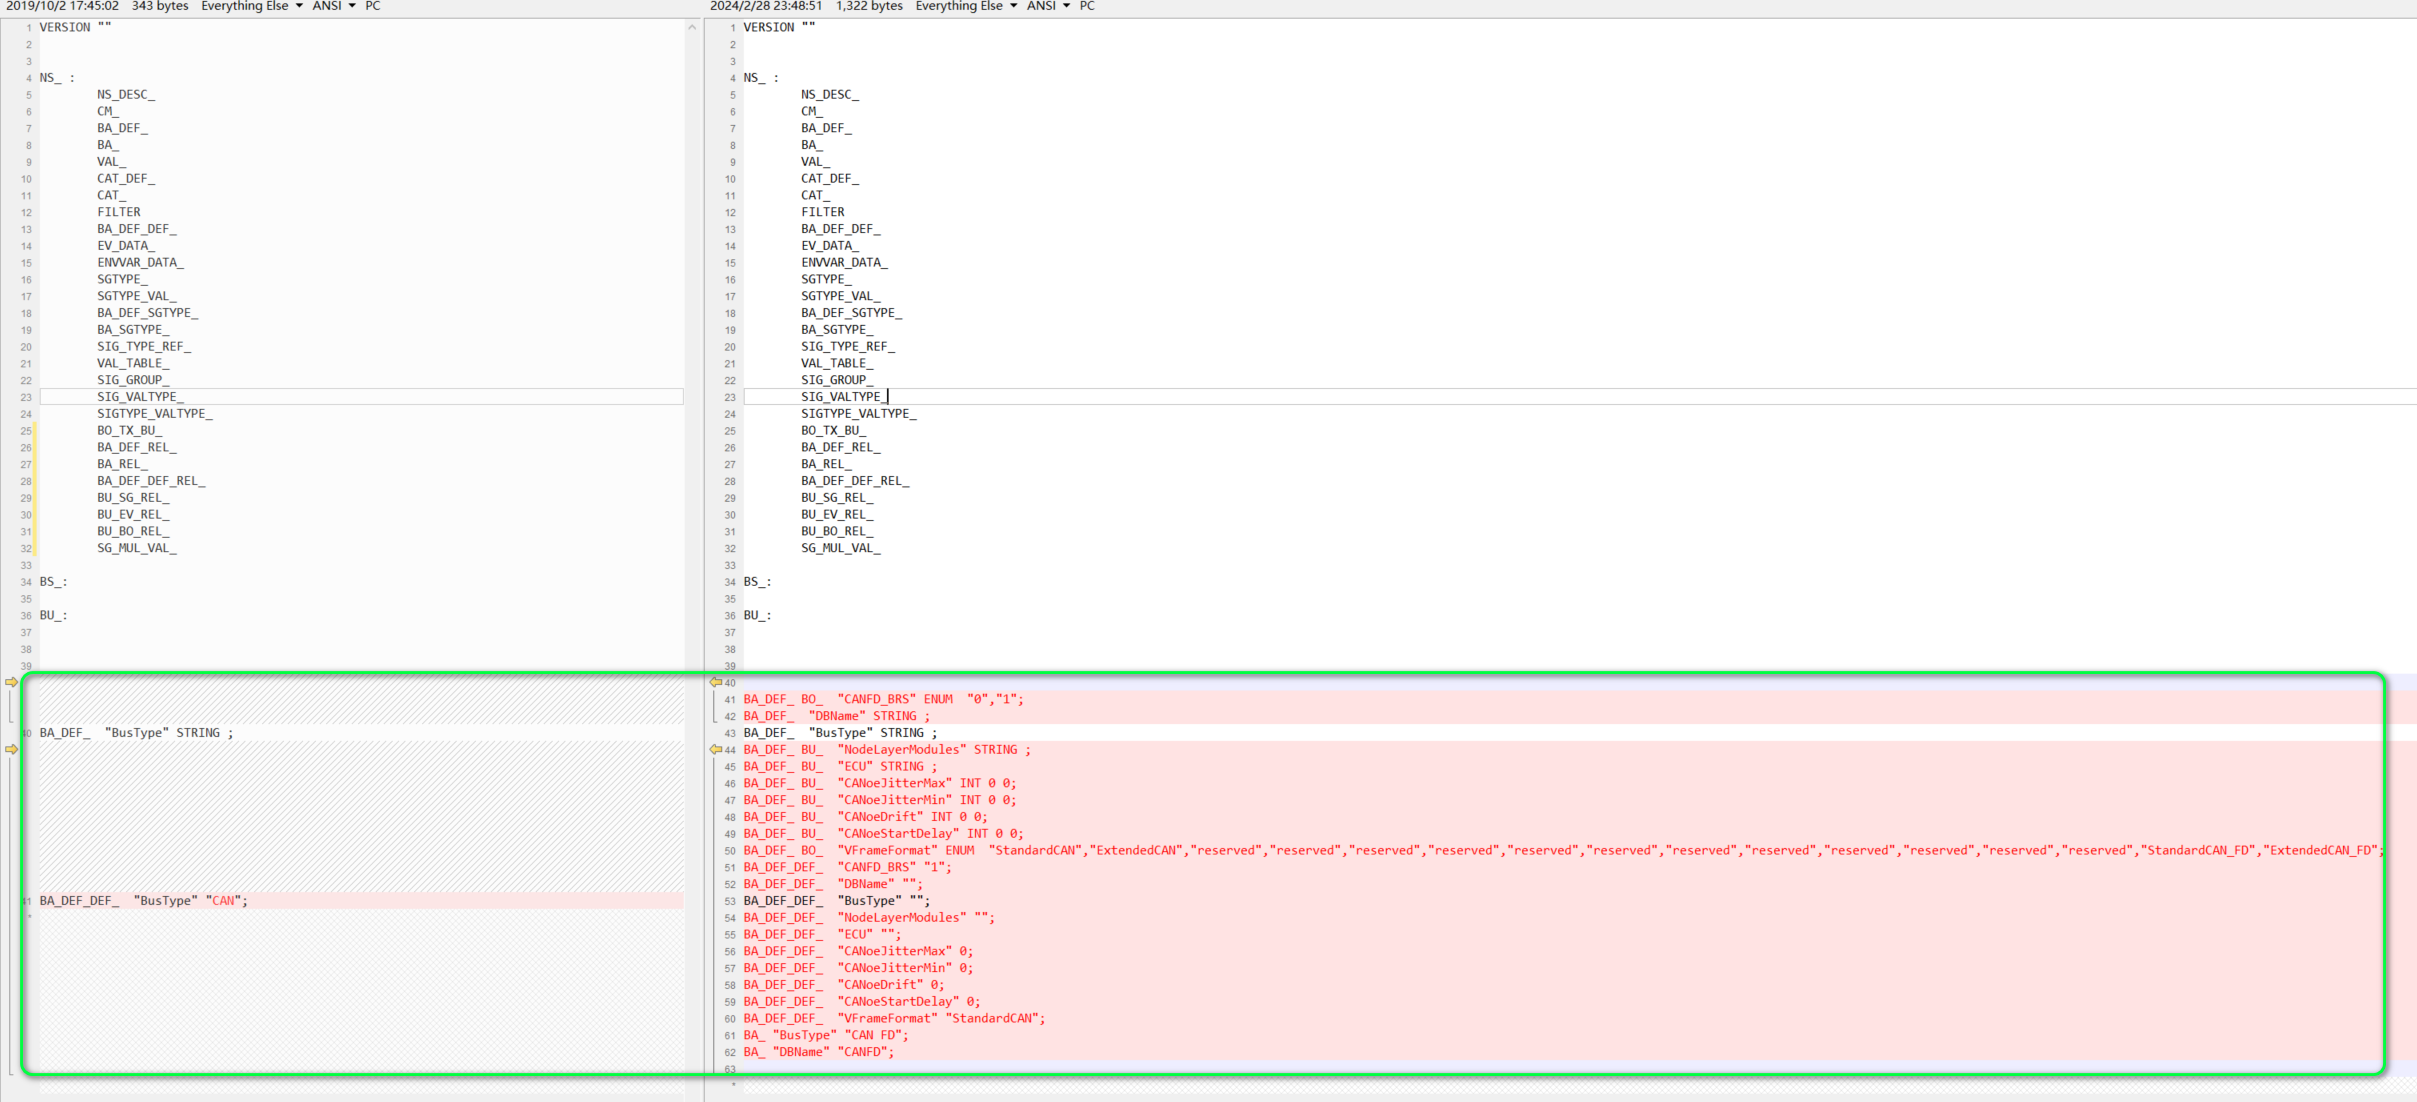This screenshot has height=1102, width=2417.
Task: Click the left pane scrollbar up arrow
Action: pos(692,27)
